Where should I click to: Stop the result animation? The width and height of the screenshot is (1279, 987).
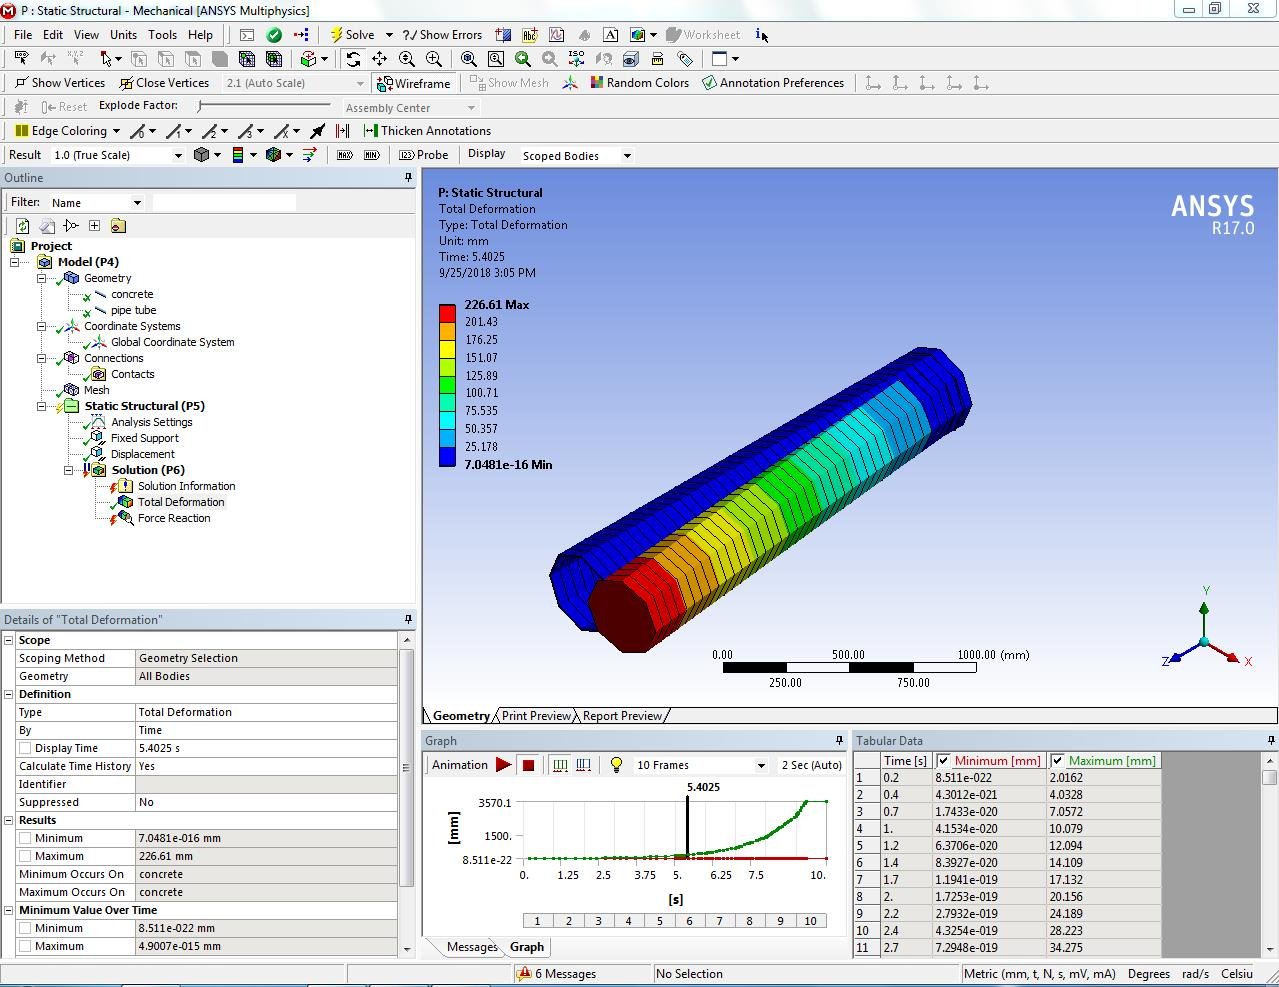529,765
